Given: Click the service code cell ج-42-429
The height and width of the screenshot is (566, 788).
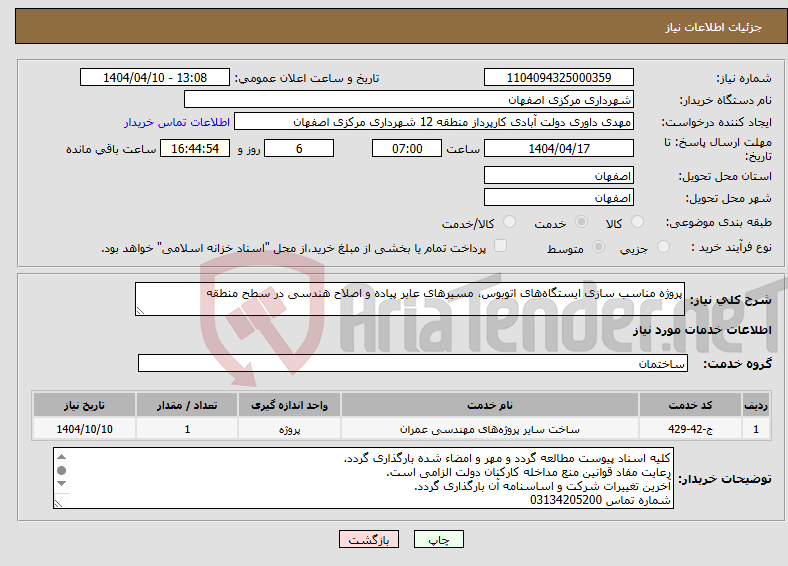Looking at the screenshot, I should (x=691, y=429).
